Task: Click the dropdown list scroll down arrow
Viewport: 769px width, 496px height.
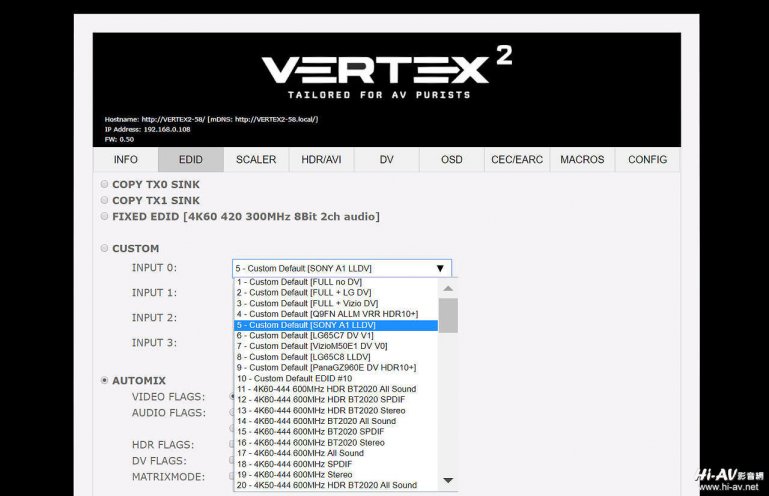Action: pyautogui.click(x=448, y=481)
